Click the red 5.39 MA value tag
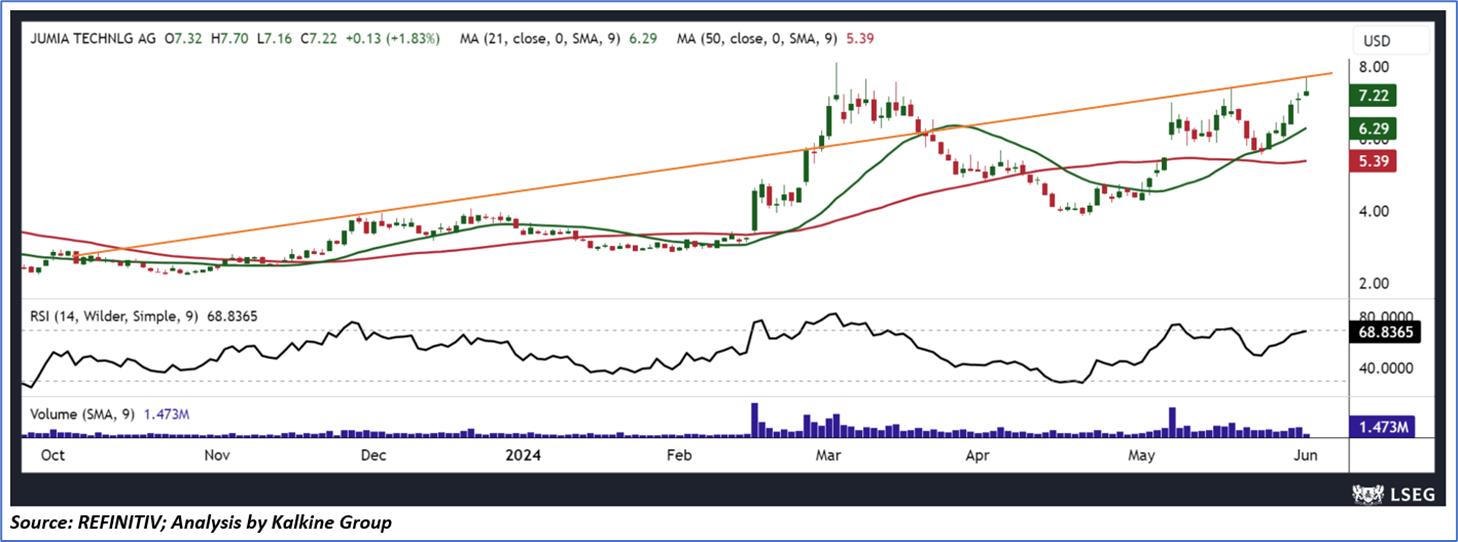The height and width of the screenshot is (542, 1458). point(1372,161)
